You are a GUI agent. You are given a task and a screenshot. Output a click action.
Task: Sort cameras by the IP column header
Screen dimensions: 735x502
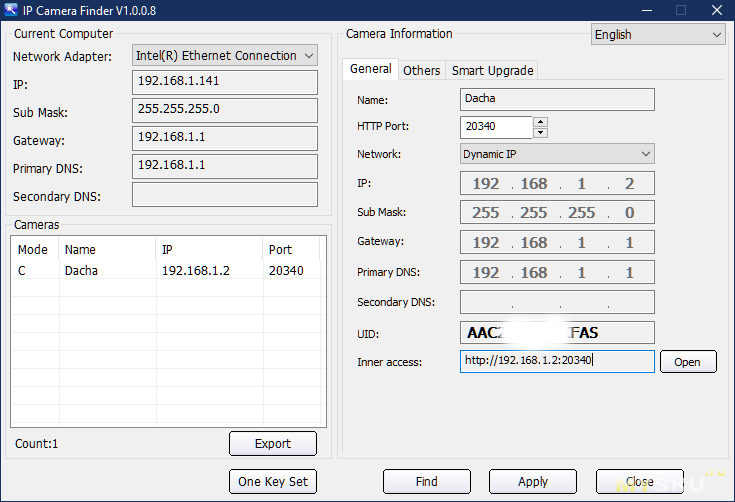(x=208, y=249)
